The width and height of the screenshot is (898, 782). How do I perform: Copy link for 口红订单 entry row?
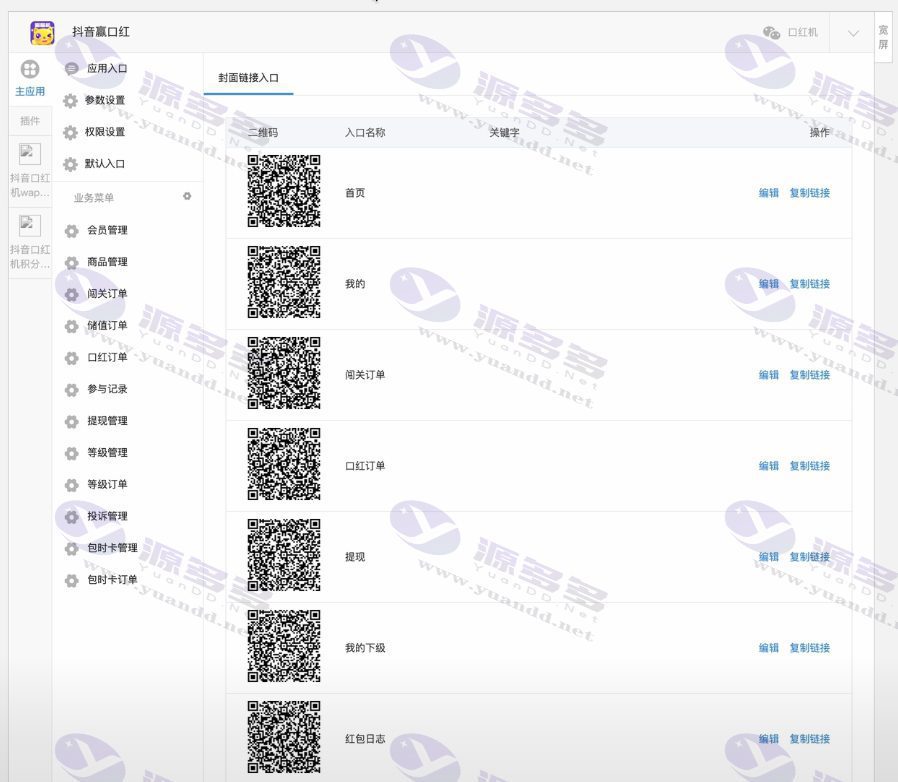click(810, 466)
